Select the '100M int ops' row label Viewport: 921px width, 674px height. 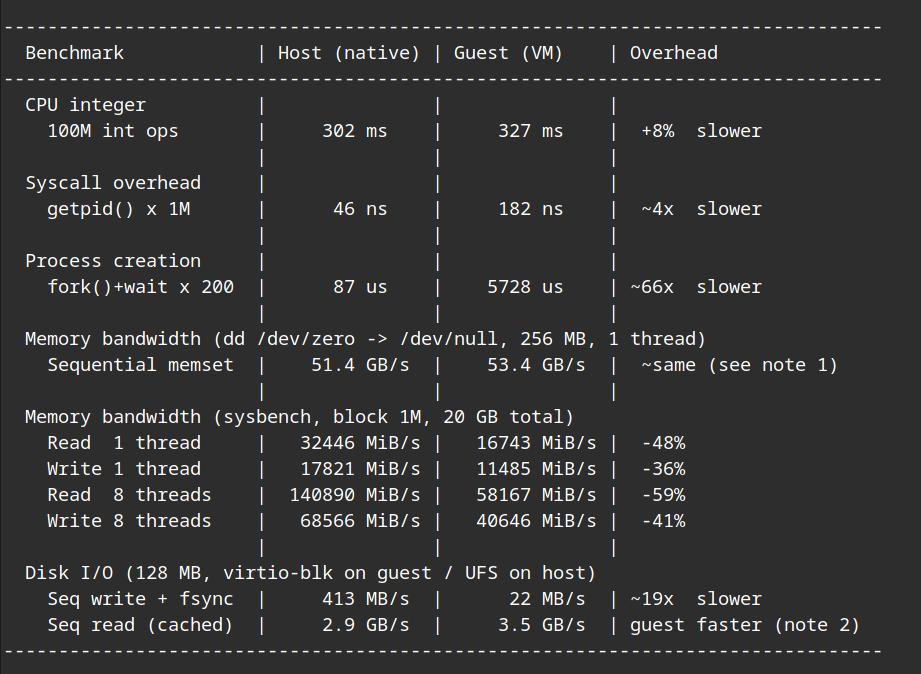tap(113, 131)
